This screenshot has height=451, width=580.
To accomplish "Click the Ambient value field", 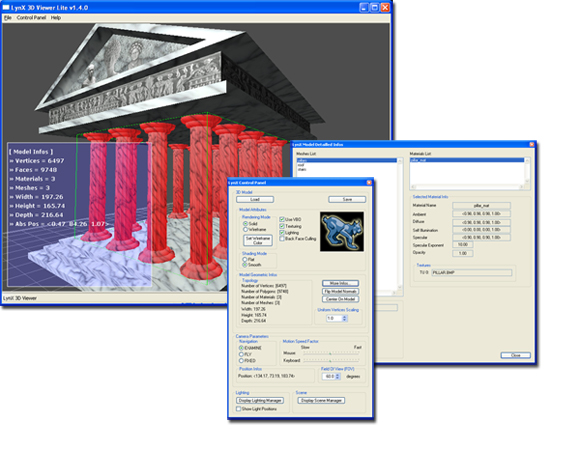I will coord(482,213).
